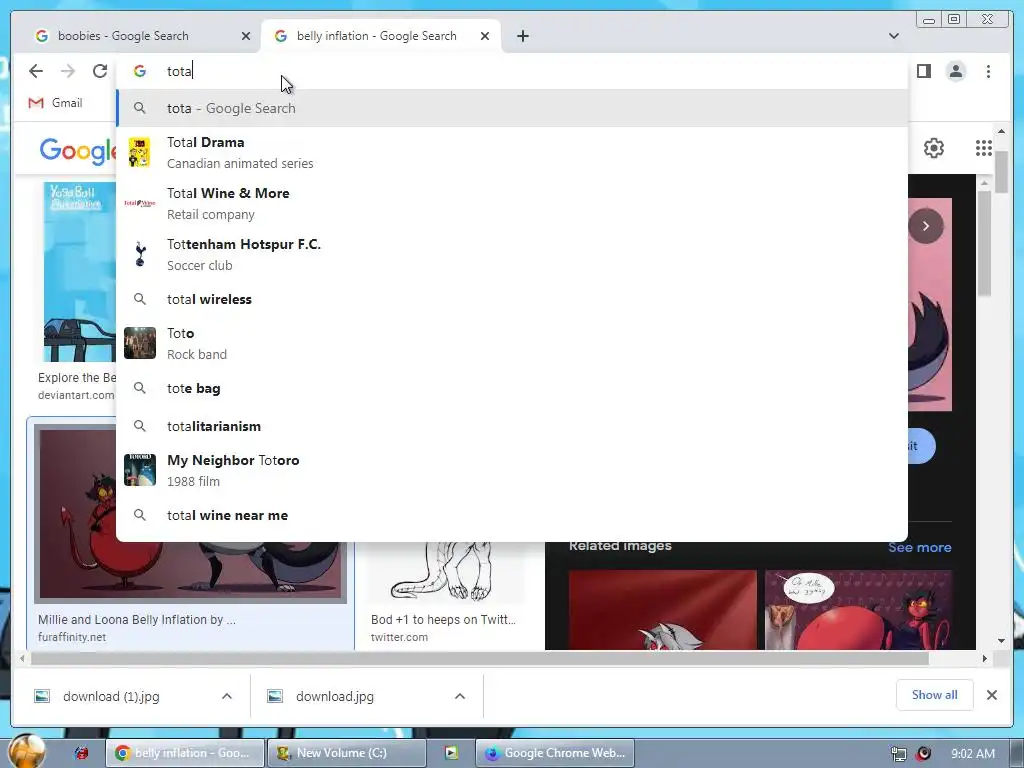Select the total wireless suggestion
This screenshot has height=768, width=1024.
click(x=511, y=299)
